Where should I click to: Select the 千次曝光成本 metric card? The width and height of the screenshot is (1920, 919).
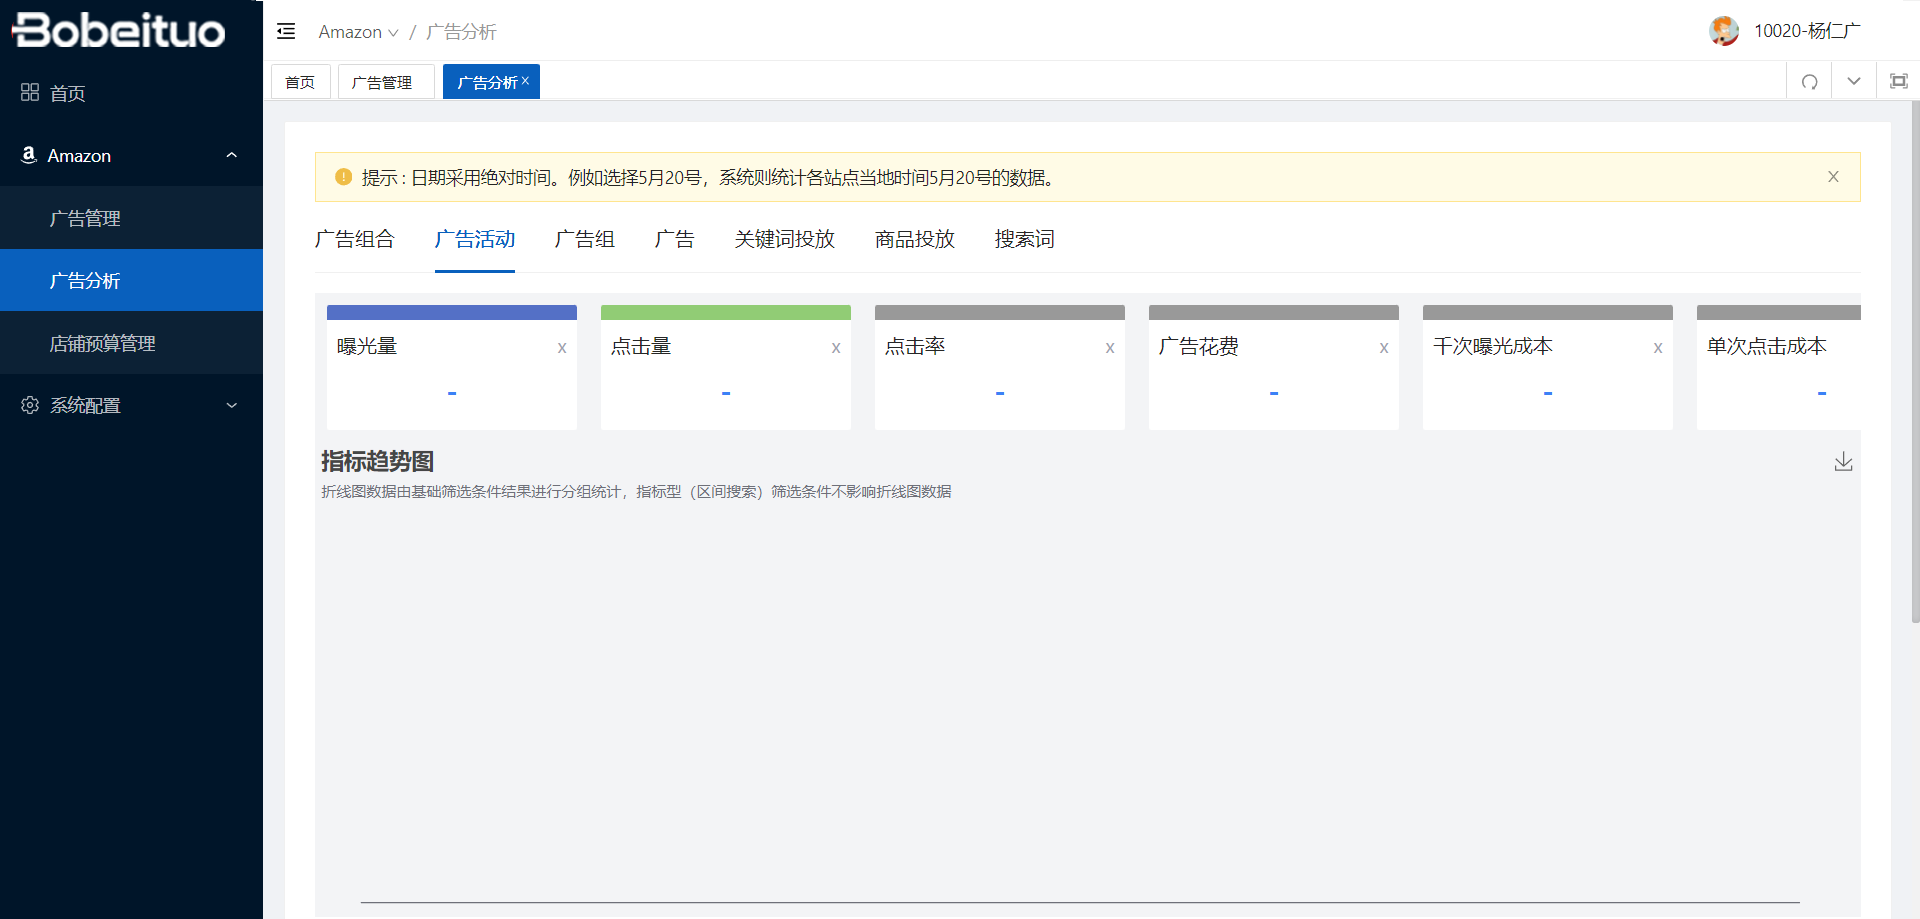click(1548, 368)
